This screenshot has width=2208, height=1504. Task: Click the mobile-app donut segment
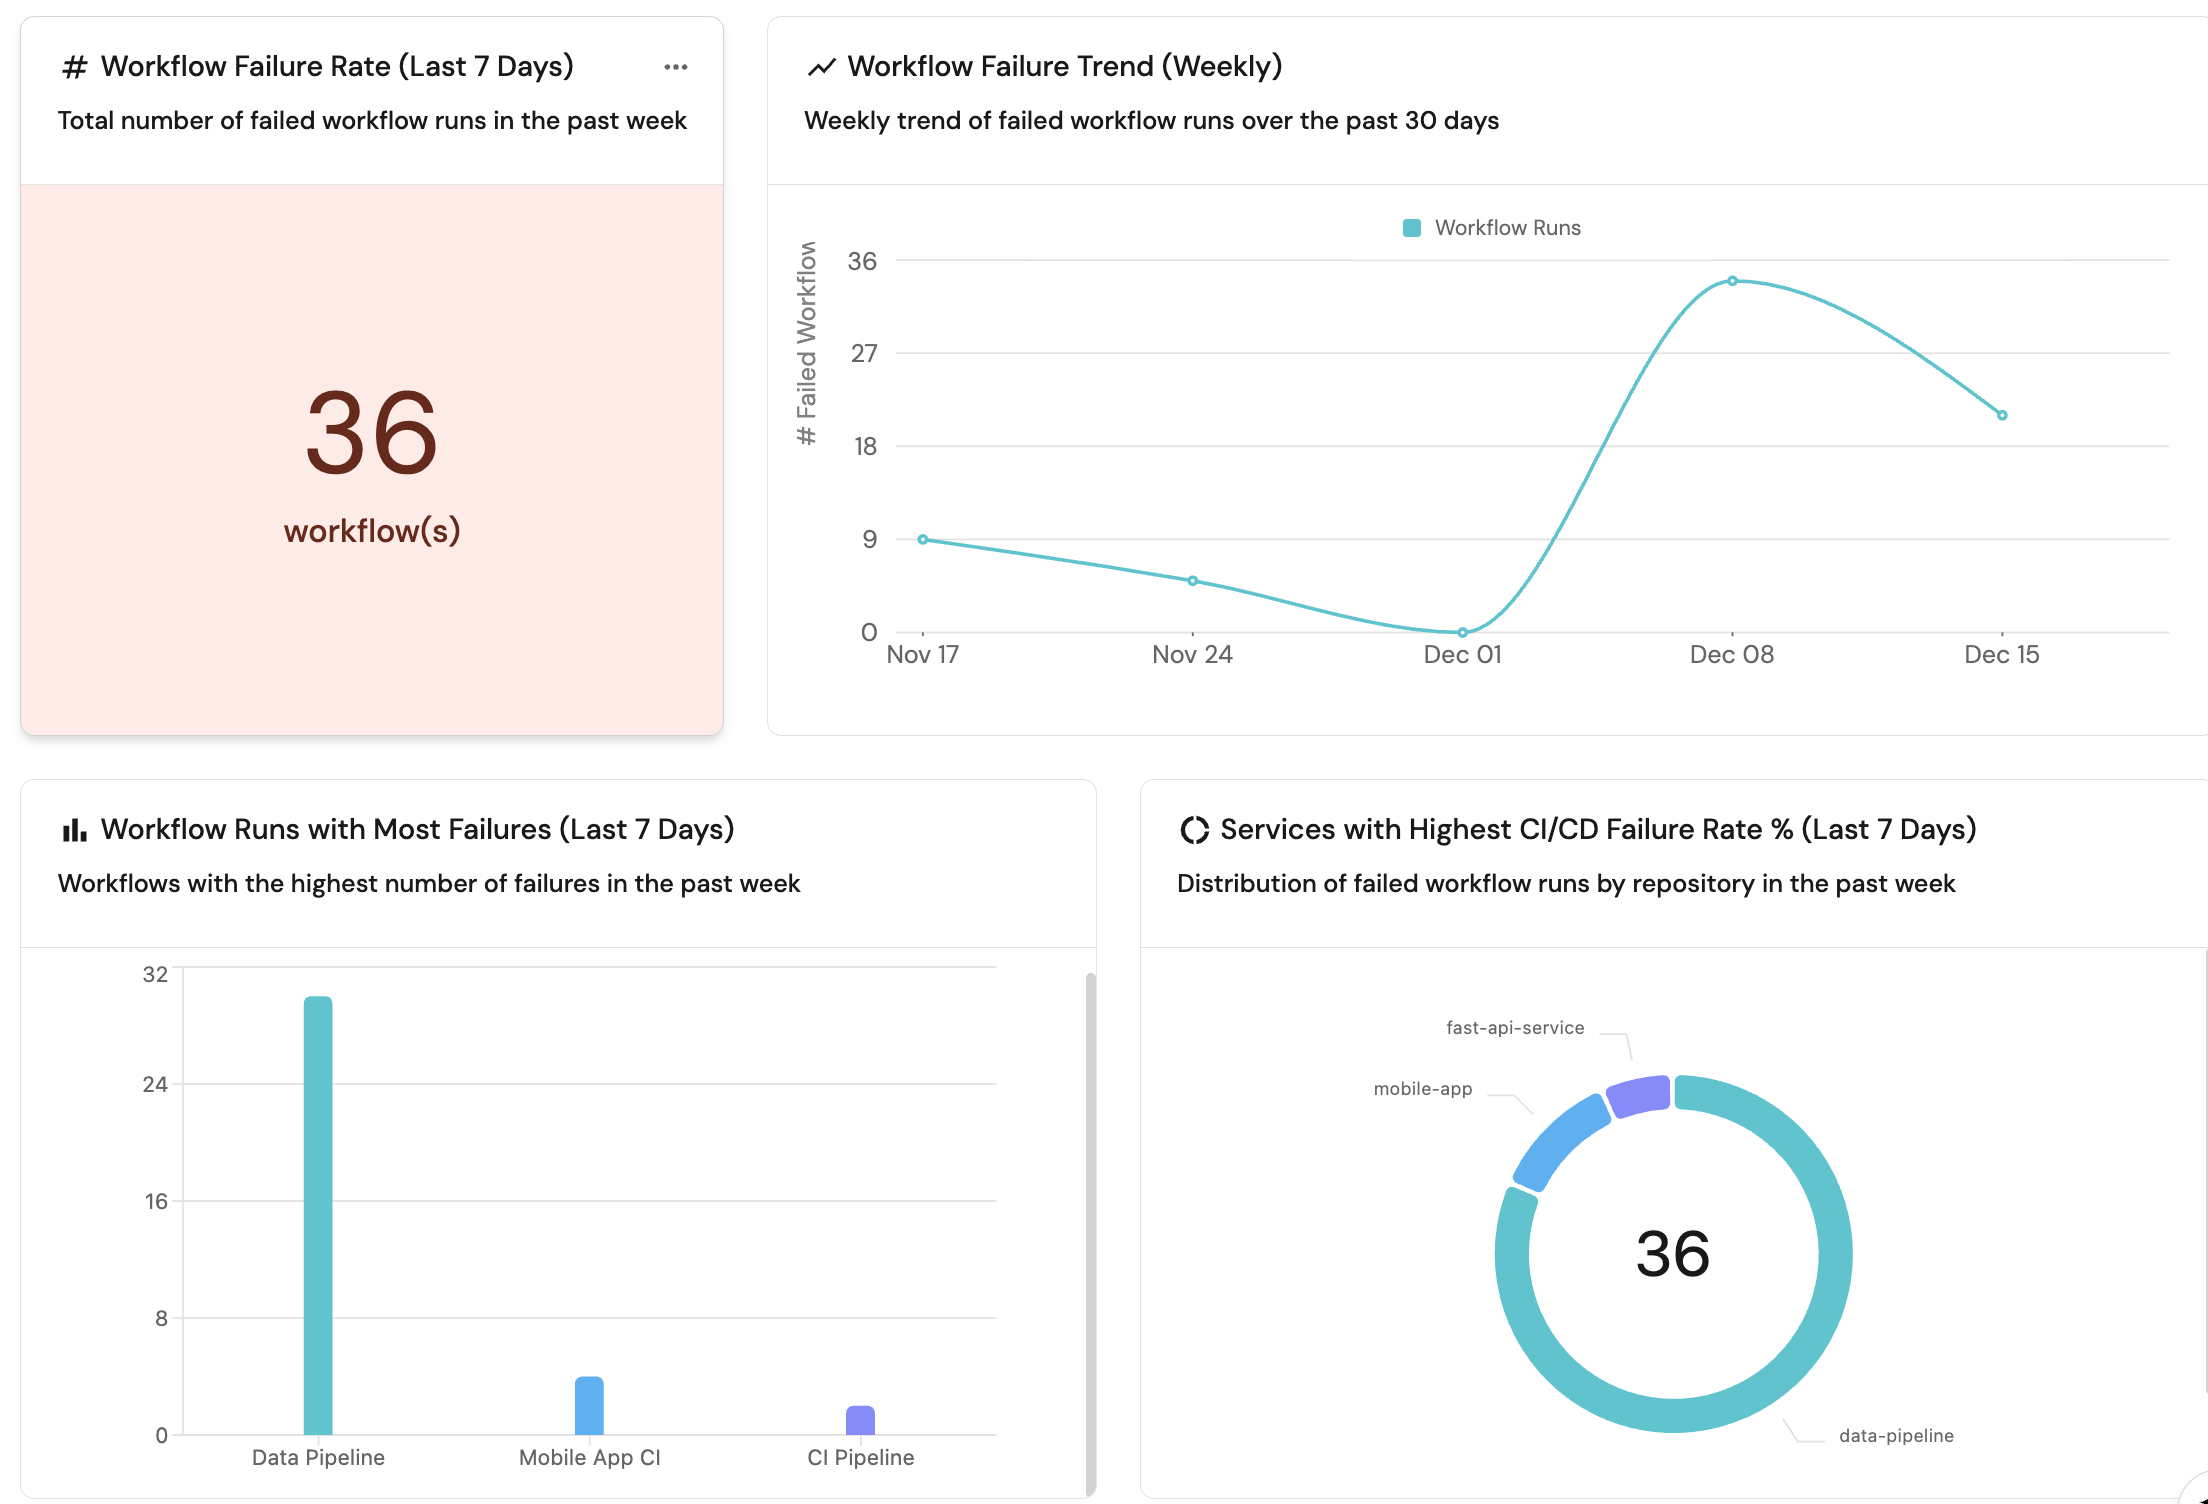[x=1558, y=1140]
